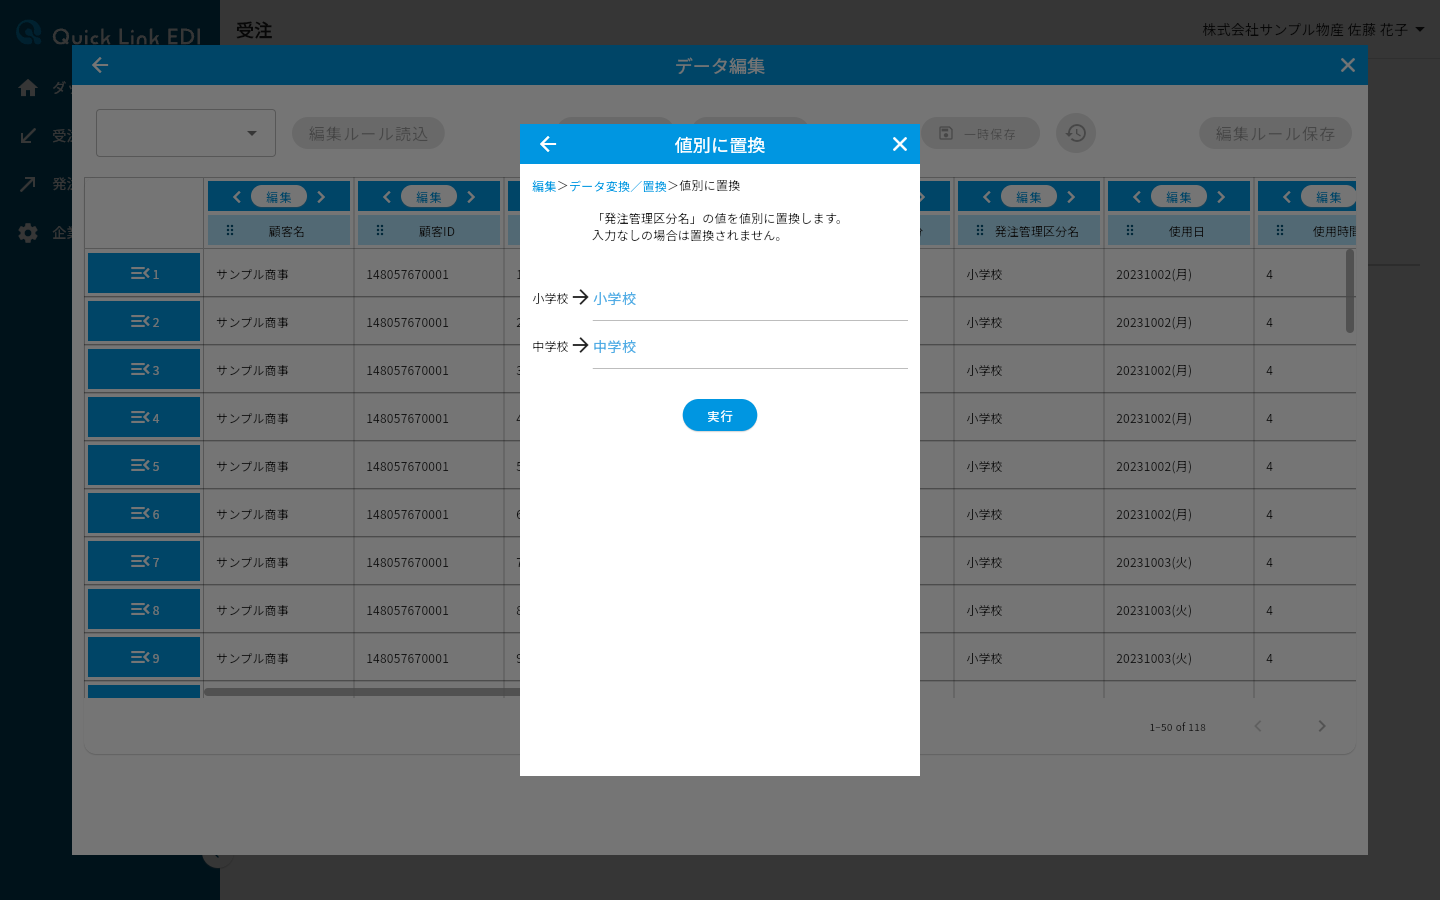Click 編集 button above 顧客名 column

pyautogui.click(x=279, y=197)
